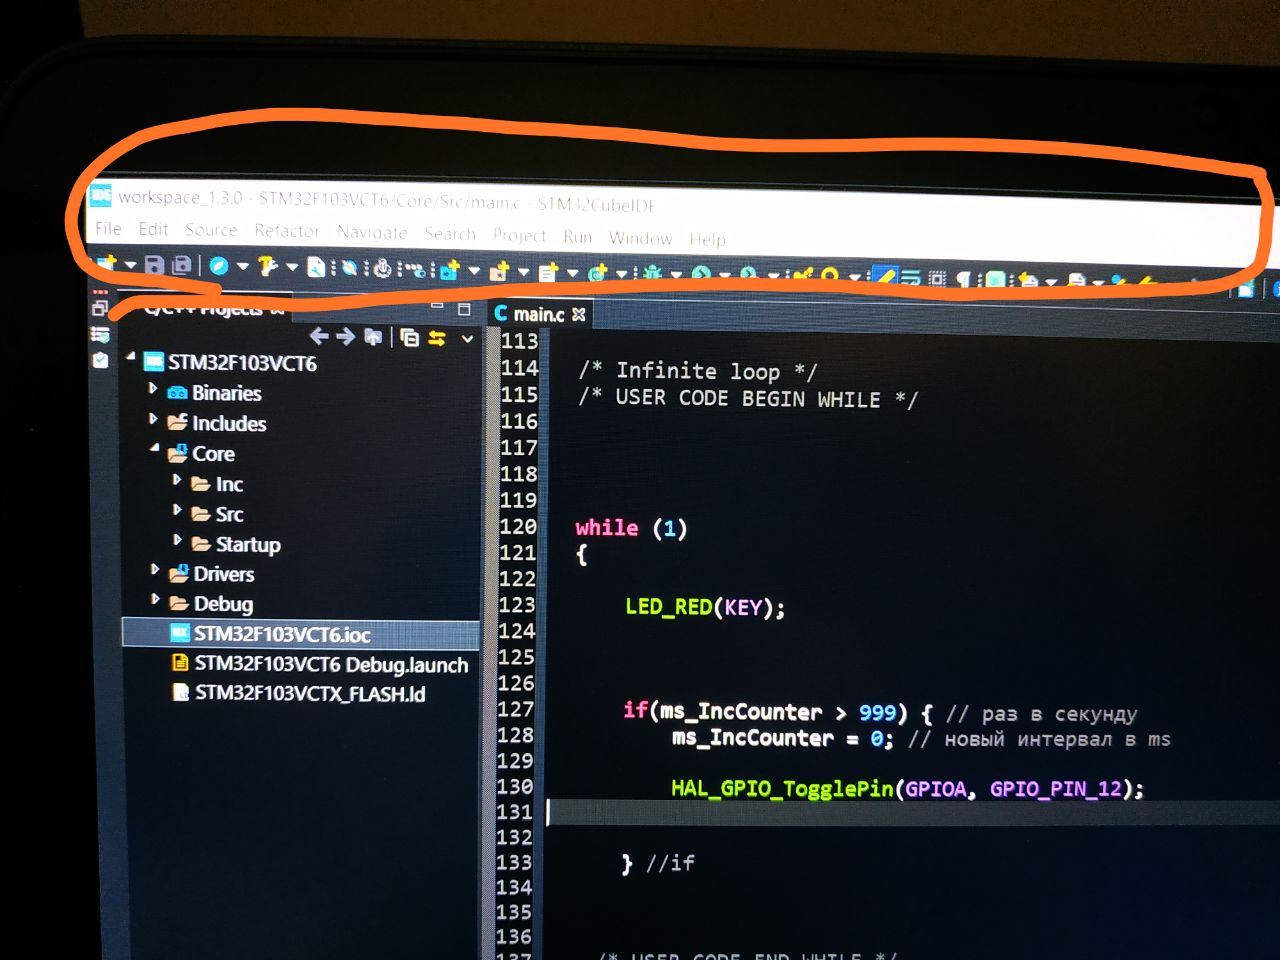This screenshot has width=1280, height=960.
Task: Click the Collapse All icon in Project Explorer
Action: pyautogui.click(x=410, y=338)
